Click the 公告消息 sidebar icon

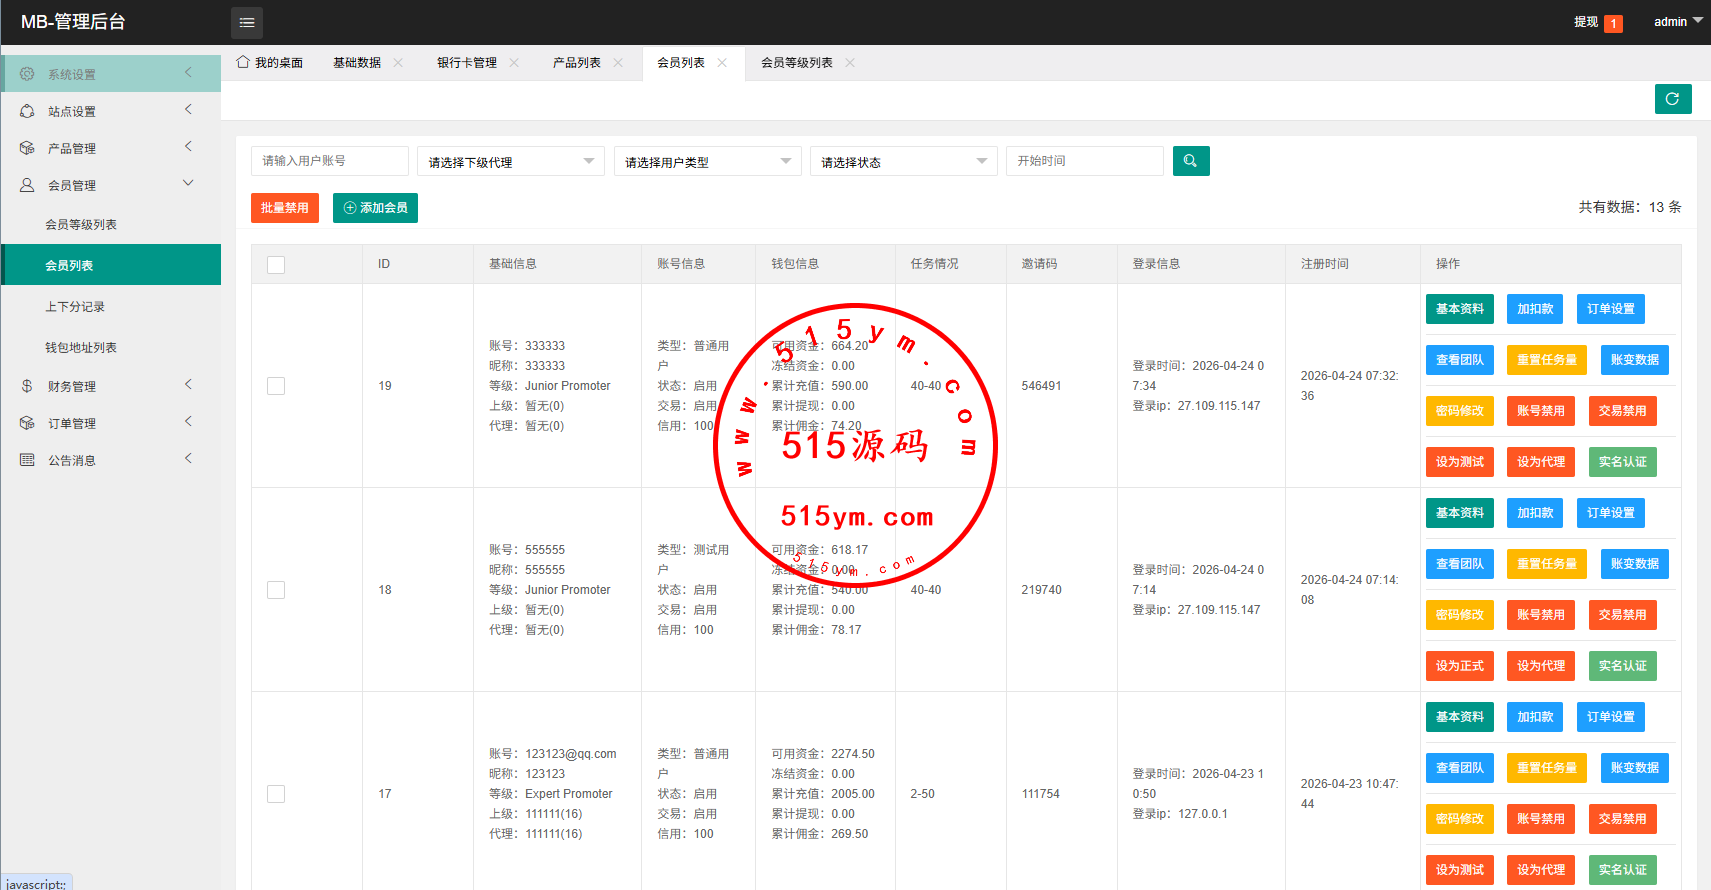tap(27, 460)
